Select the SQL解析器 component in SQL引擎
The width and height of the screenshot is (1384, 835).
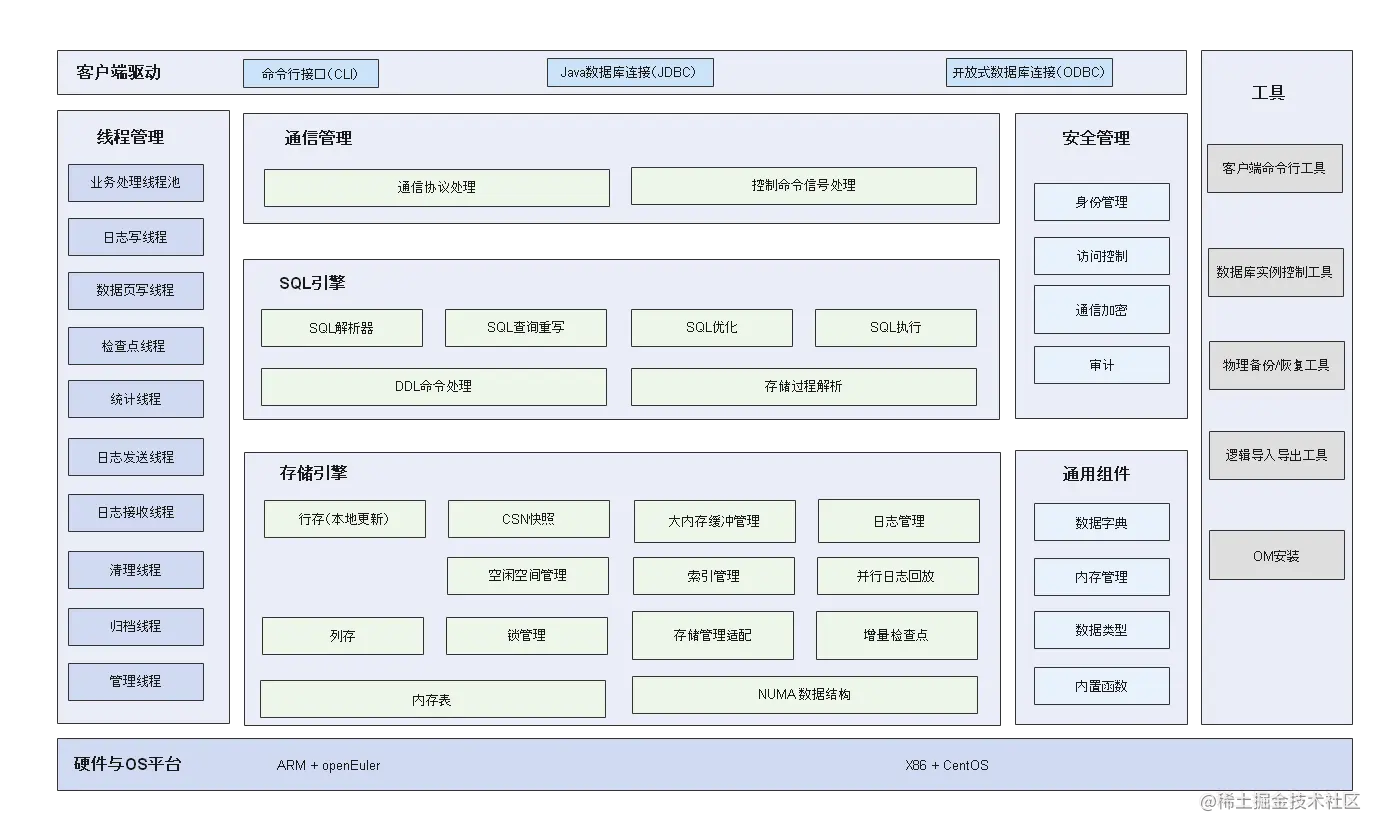coord(341,327)
